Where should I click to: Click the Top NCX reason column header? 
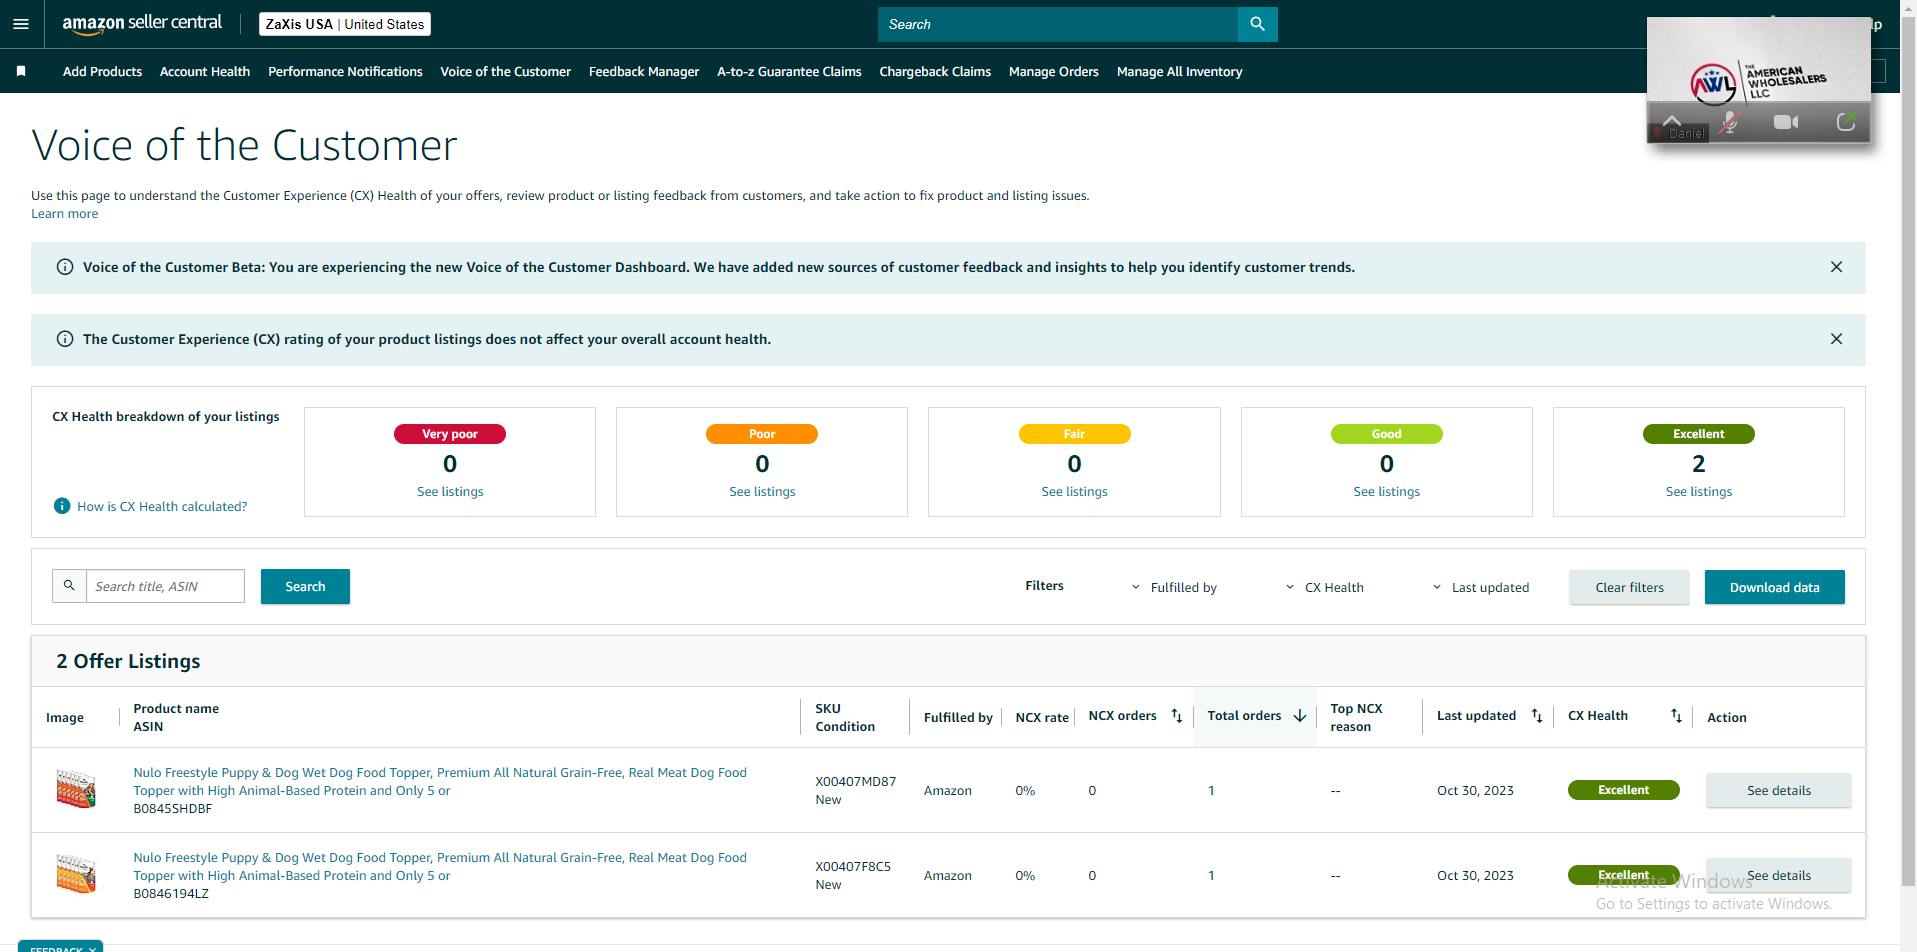[1356, 717]
